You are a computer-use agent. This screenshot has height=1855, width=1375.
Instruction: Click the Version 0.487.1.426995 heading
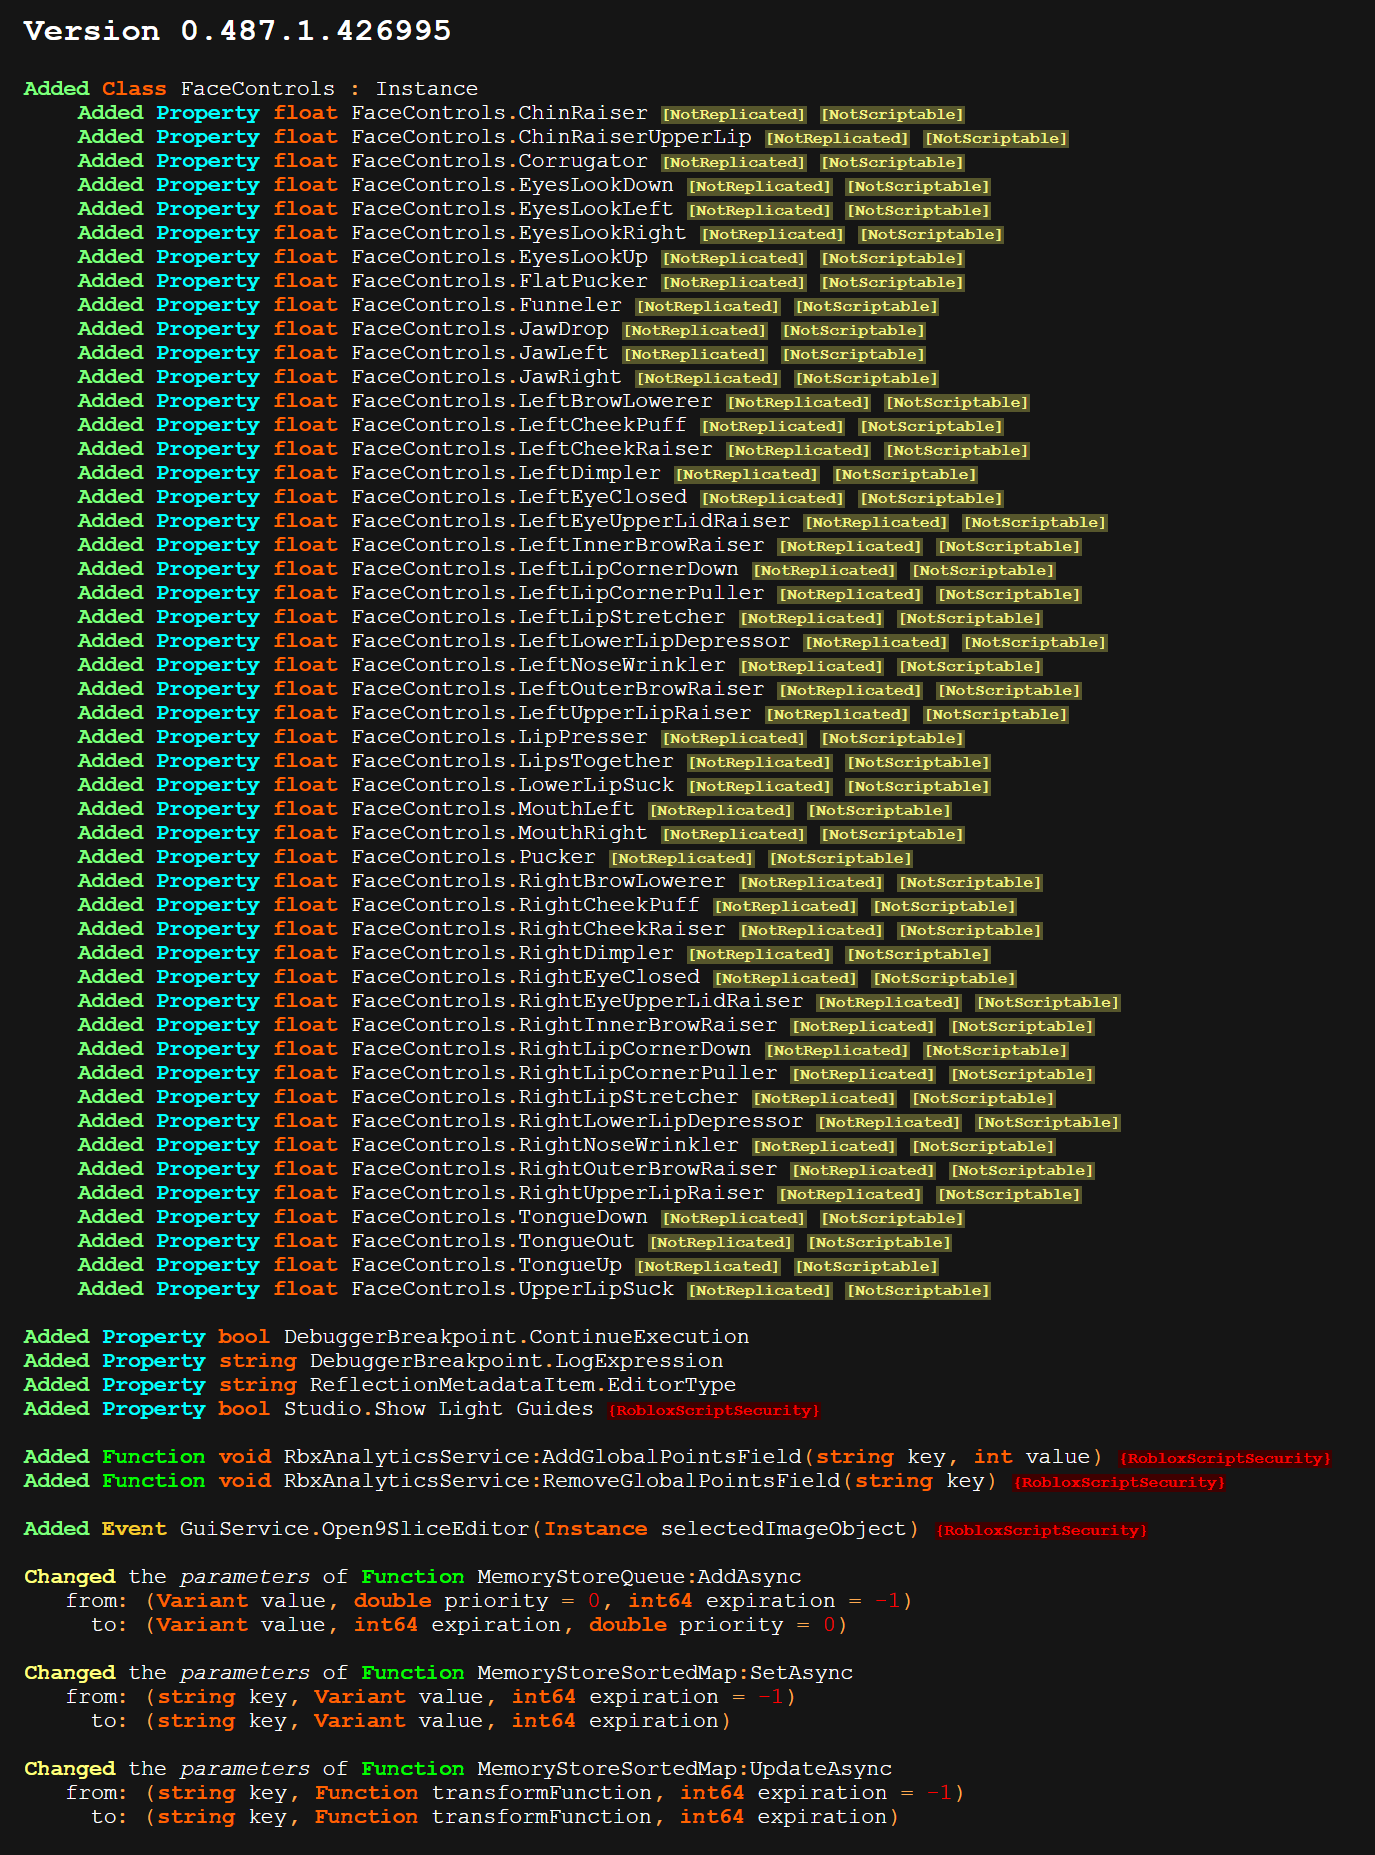[x=237, y=31]
